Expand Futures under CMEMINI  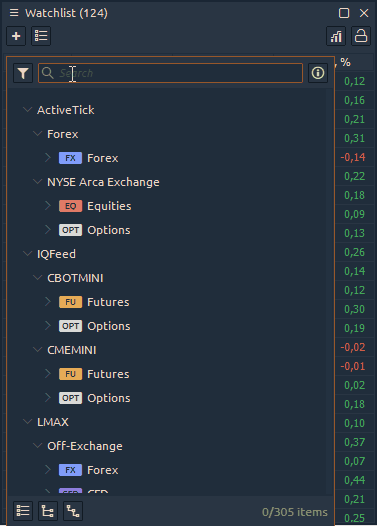coord(48,374)
